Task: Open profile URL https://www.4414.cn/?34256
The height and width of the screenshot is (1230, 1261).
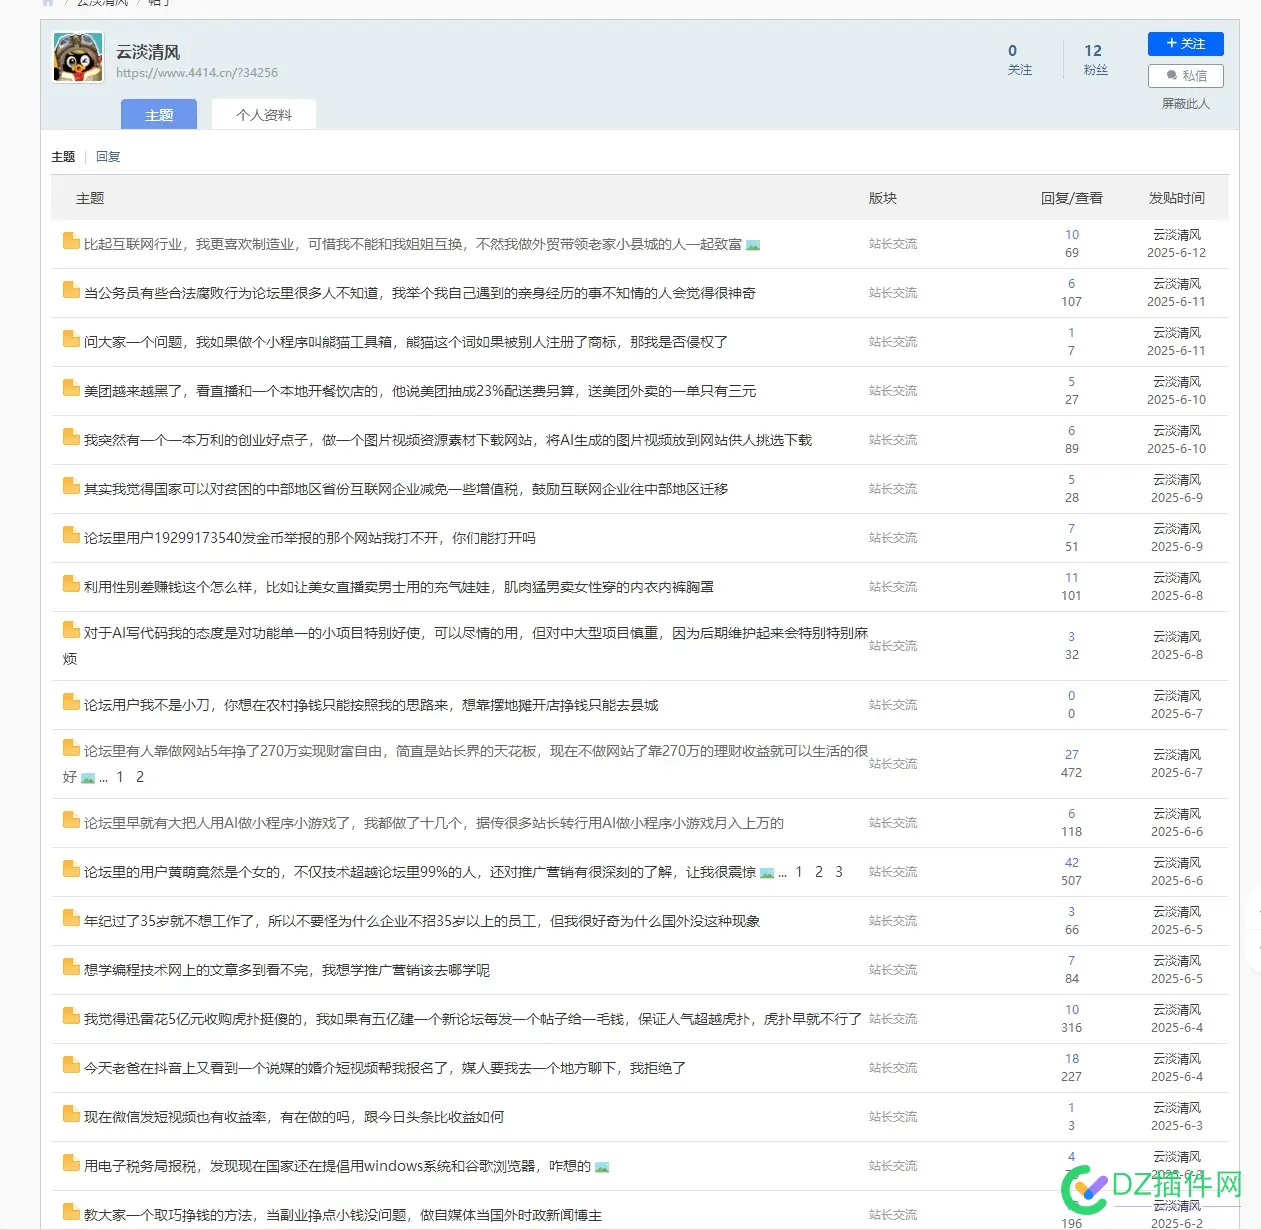Action: (197, 73)
